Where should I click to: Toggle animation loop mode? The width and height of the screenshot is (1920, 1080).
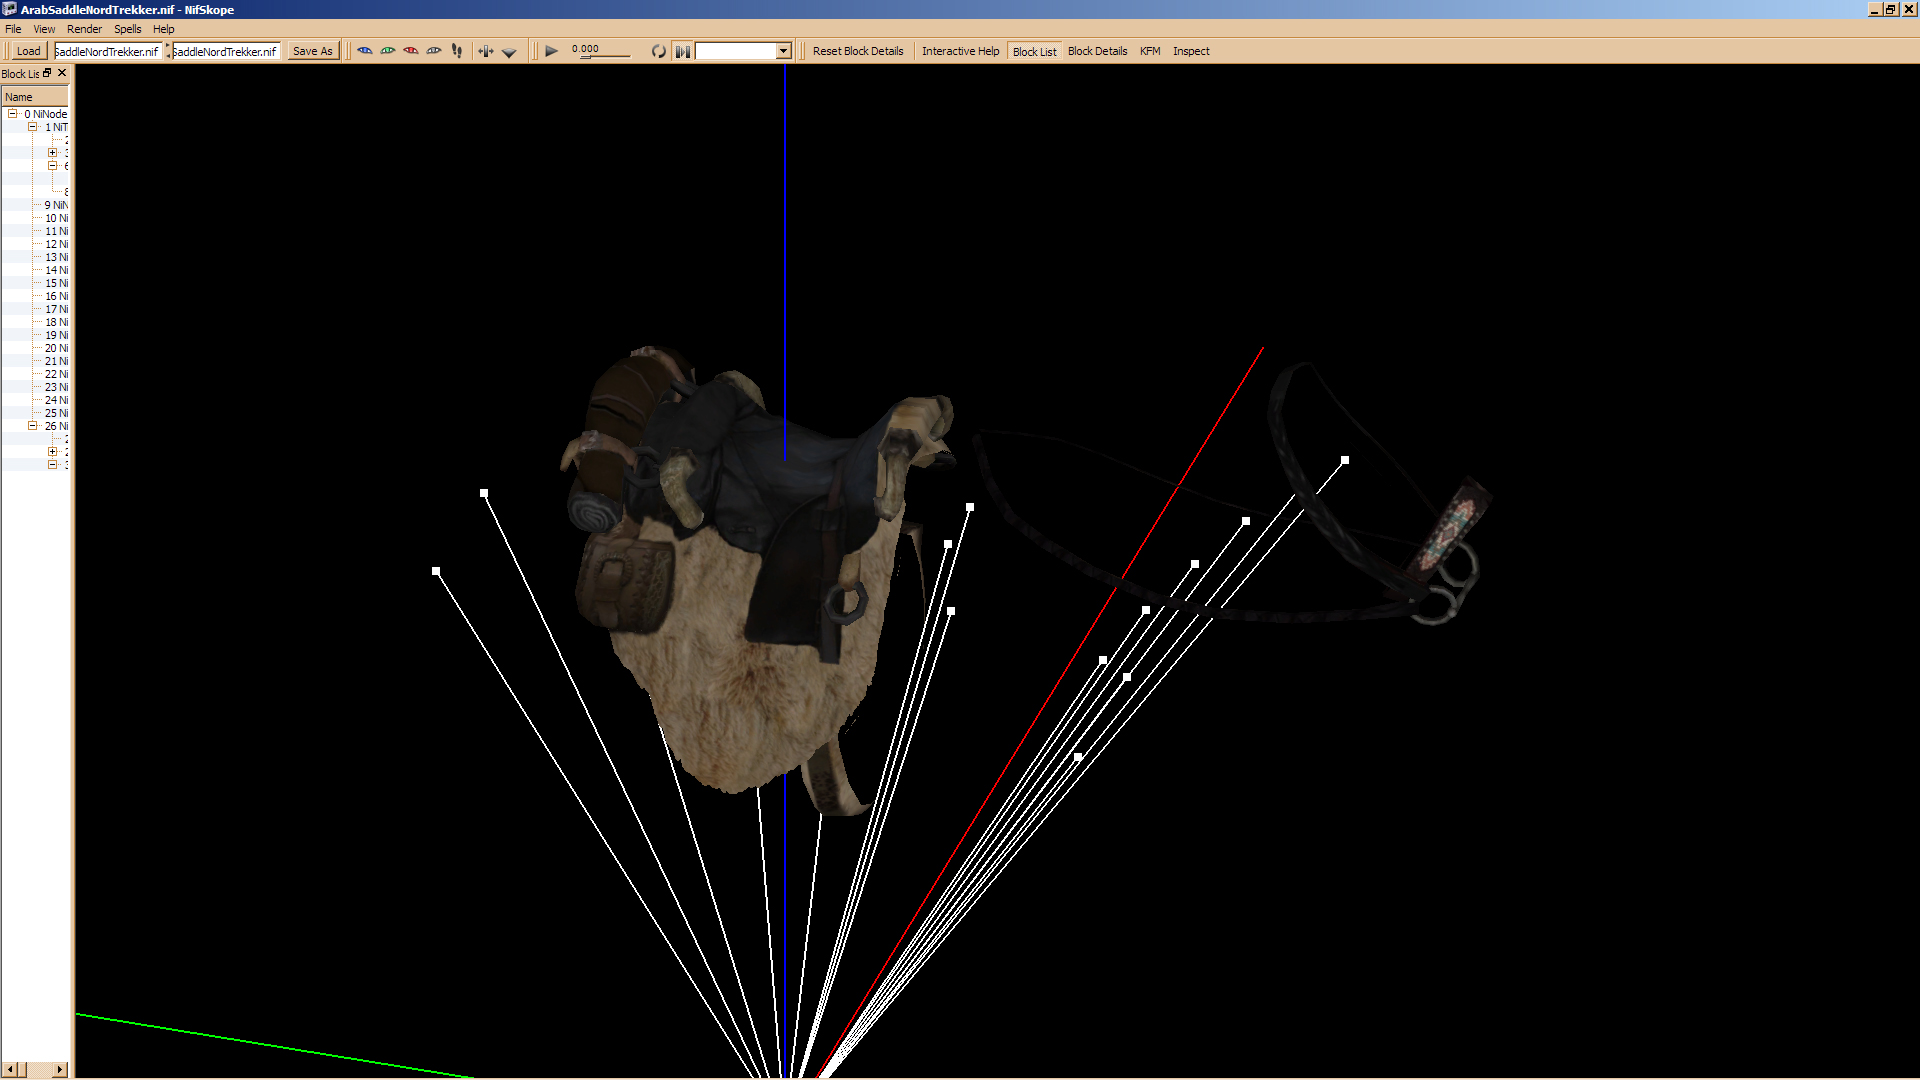click(x=658, y=51)
